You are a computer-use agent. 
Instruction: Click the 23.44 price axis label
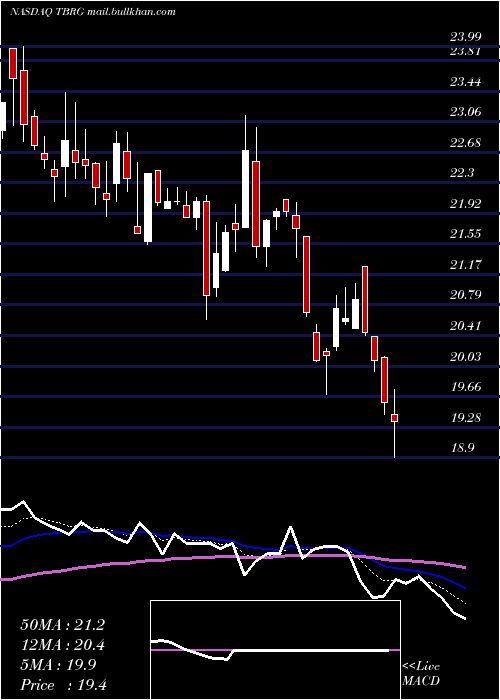coord(465,82)
